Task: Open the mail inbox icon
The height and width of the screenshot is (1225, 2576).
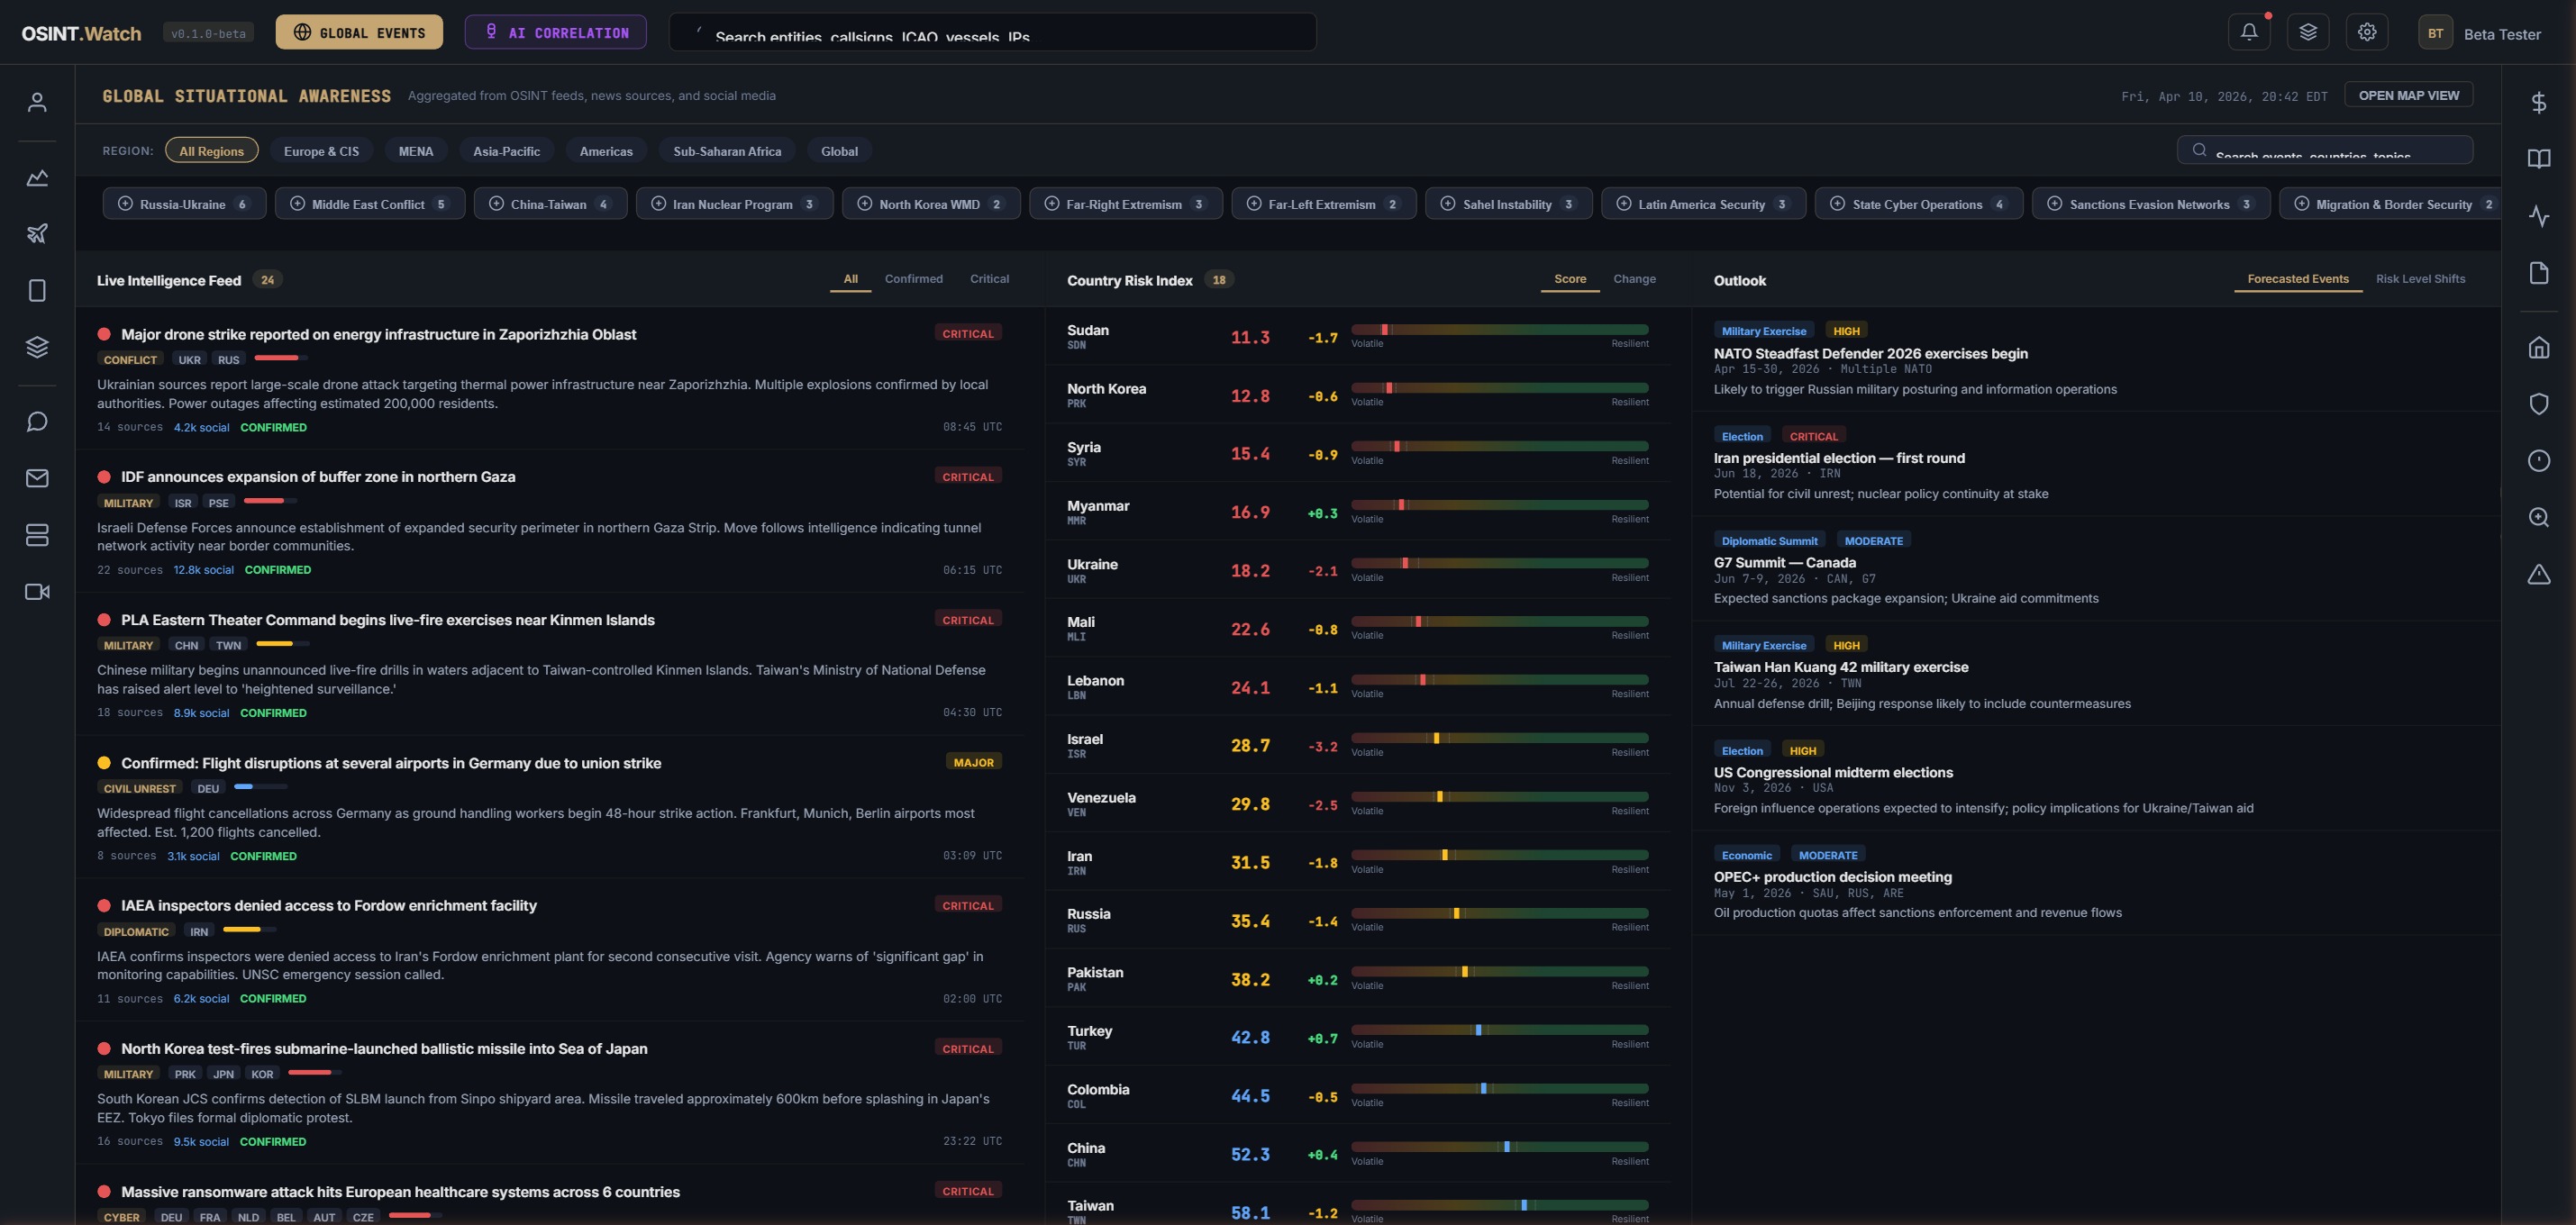Action: (37, 478)
